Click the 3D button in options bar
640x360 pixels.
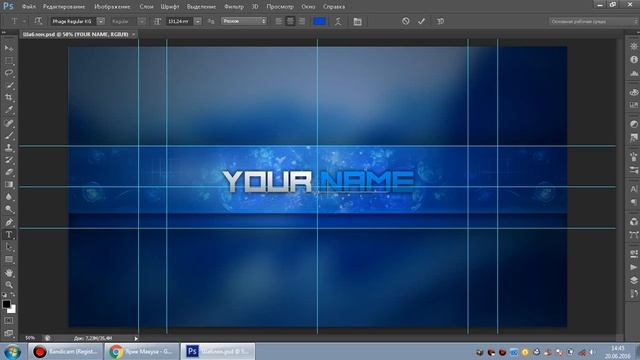[440, 21]
